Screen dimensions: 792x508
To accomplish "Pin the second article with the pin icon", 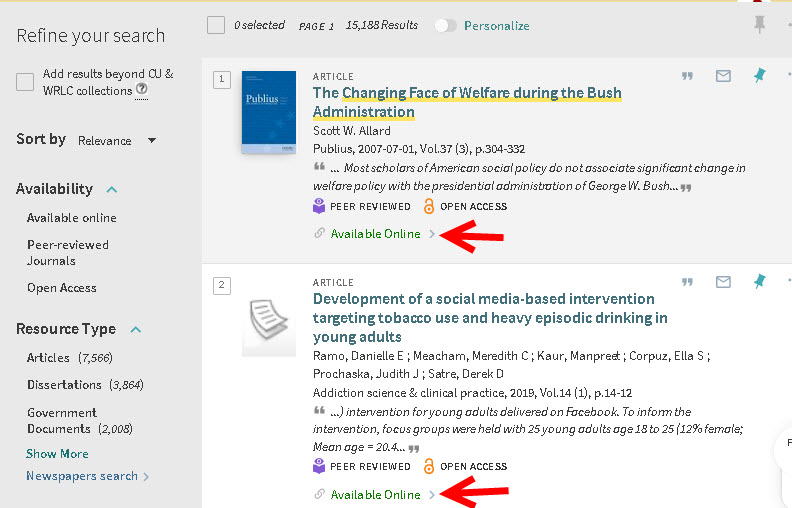I will click(x=759, y=281).
